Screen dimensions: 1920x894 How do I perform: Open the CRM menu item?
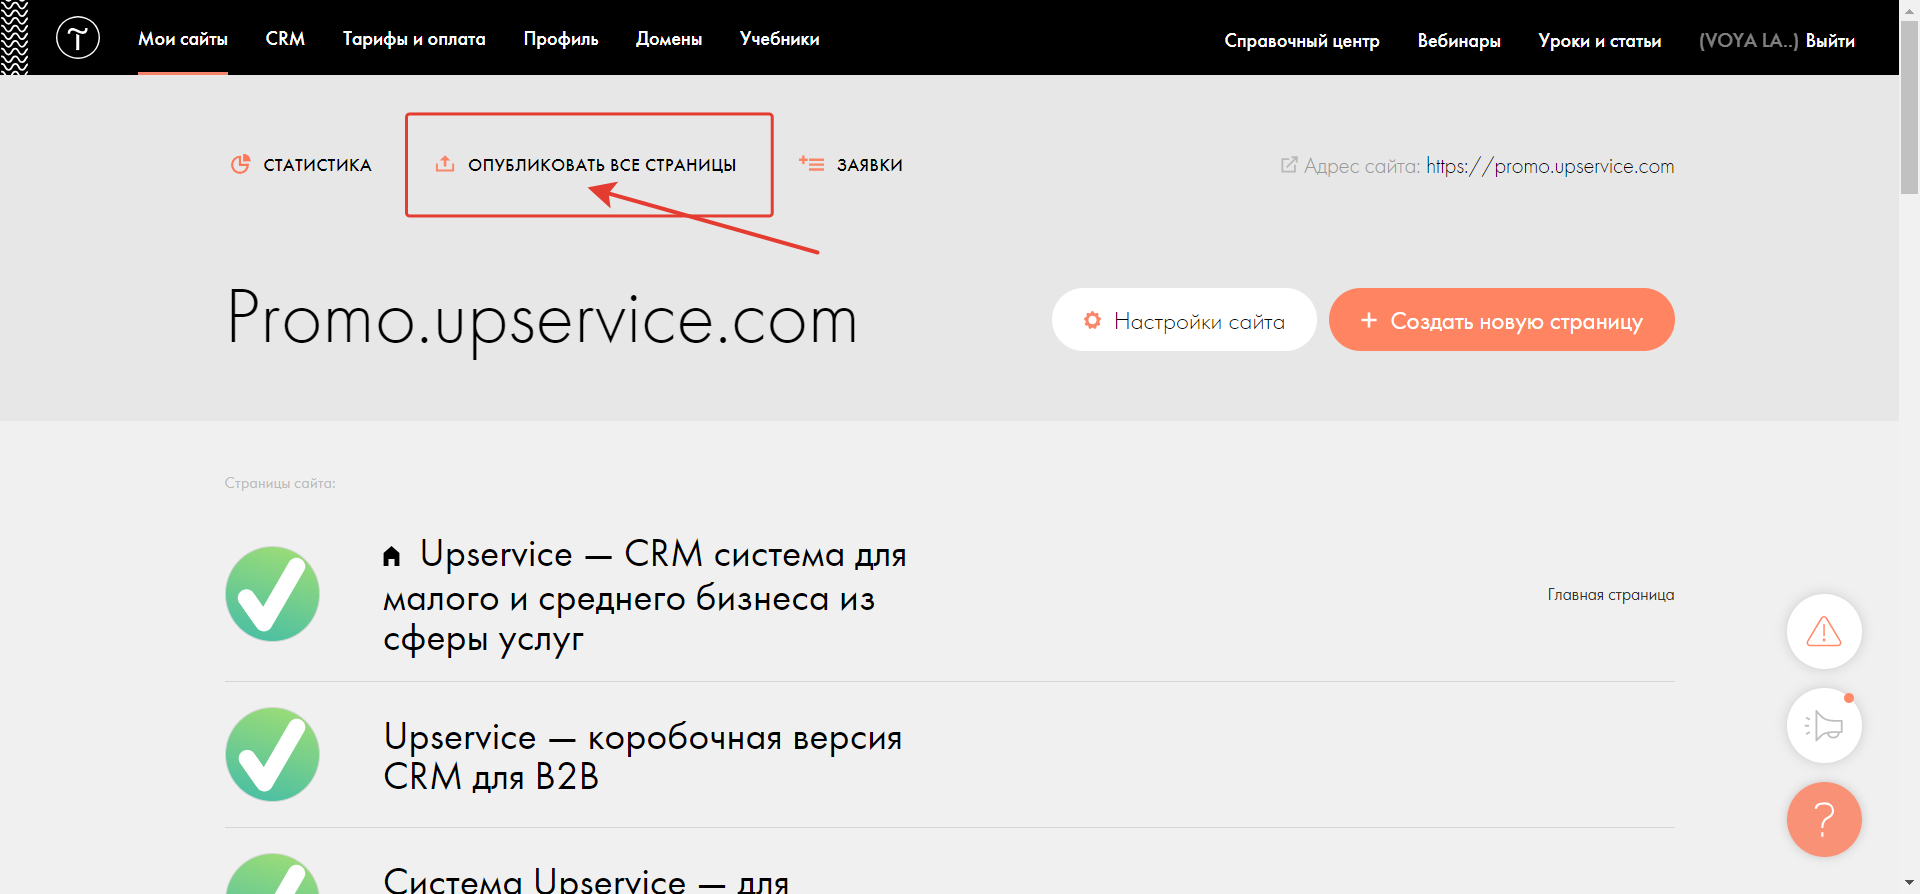(x=285, y=39)
